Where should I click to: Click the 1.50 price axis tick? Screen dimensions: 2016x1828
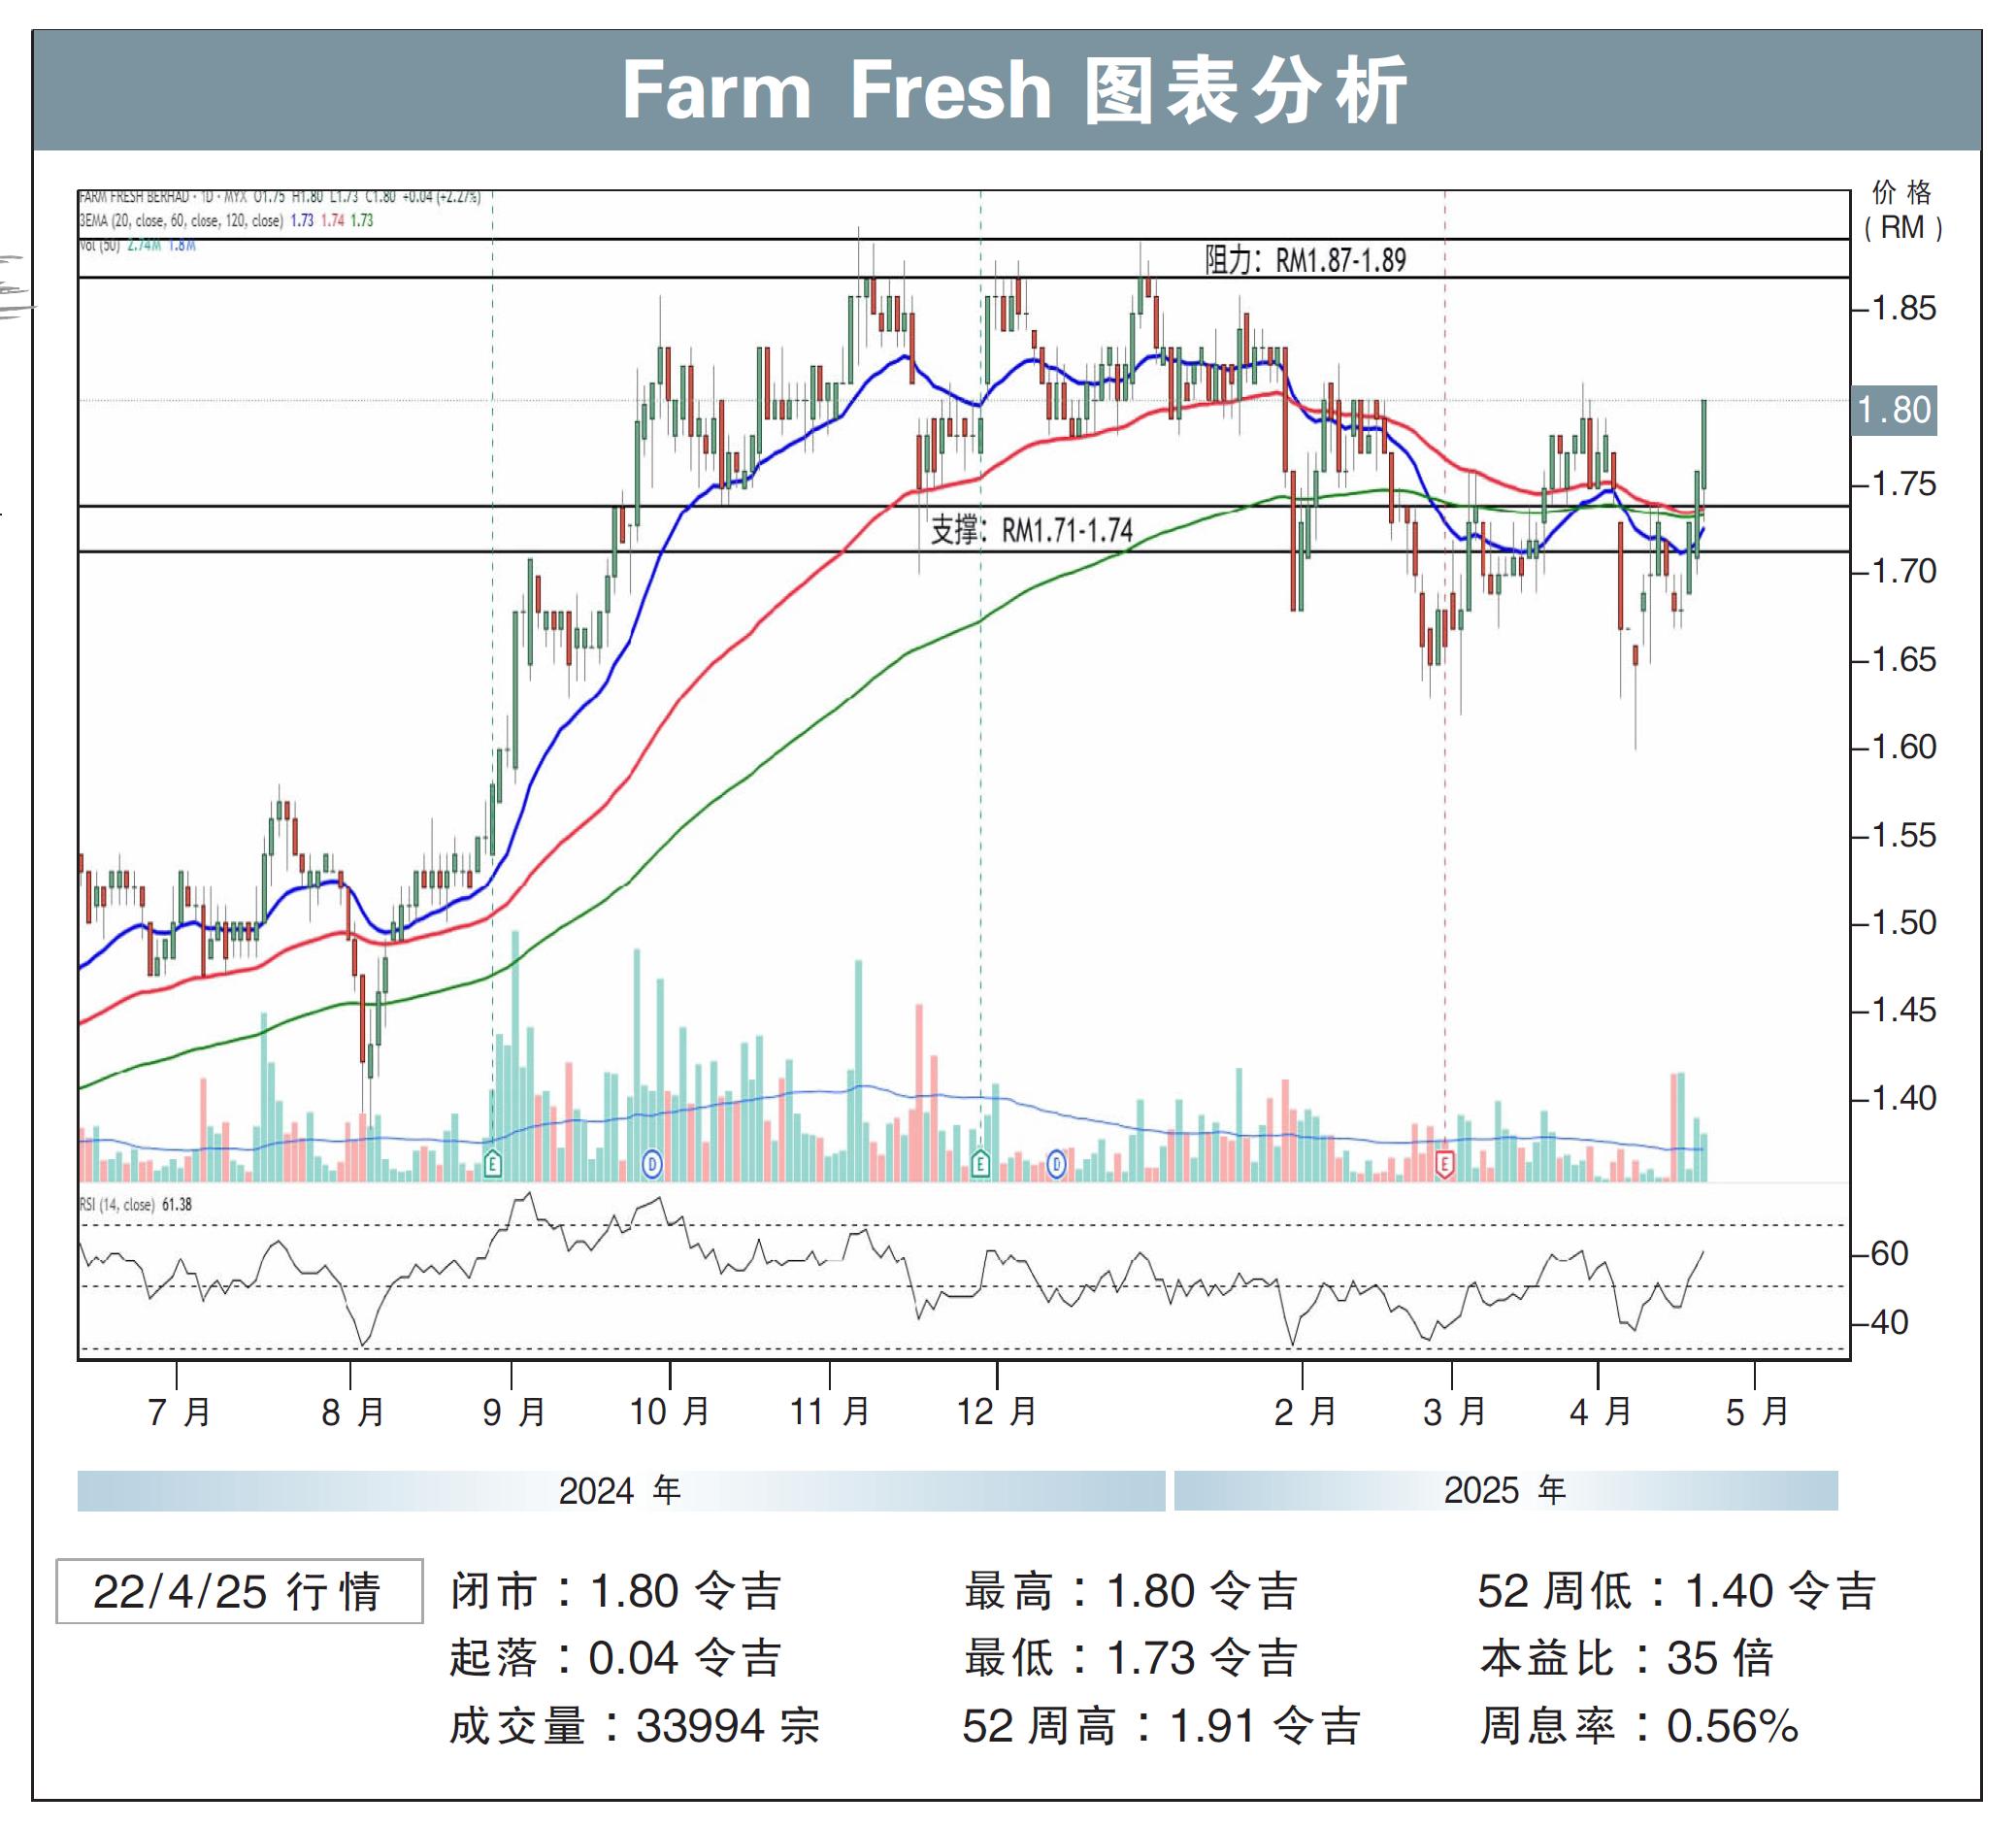[x=1904, y=922]
